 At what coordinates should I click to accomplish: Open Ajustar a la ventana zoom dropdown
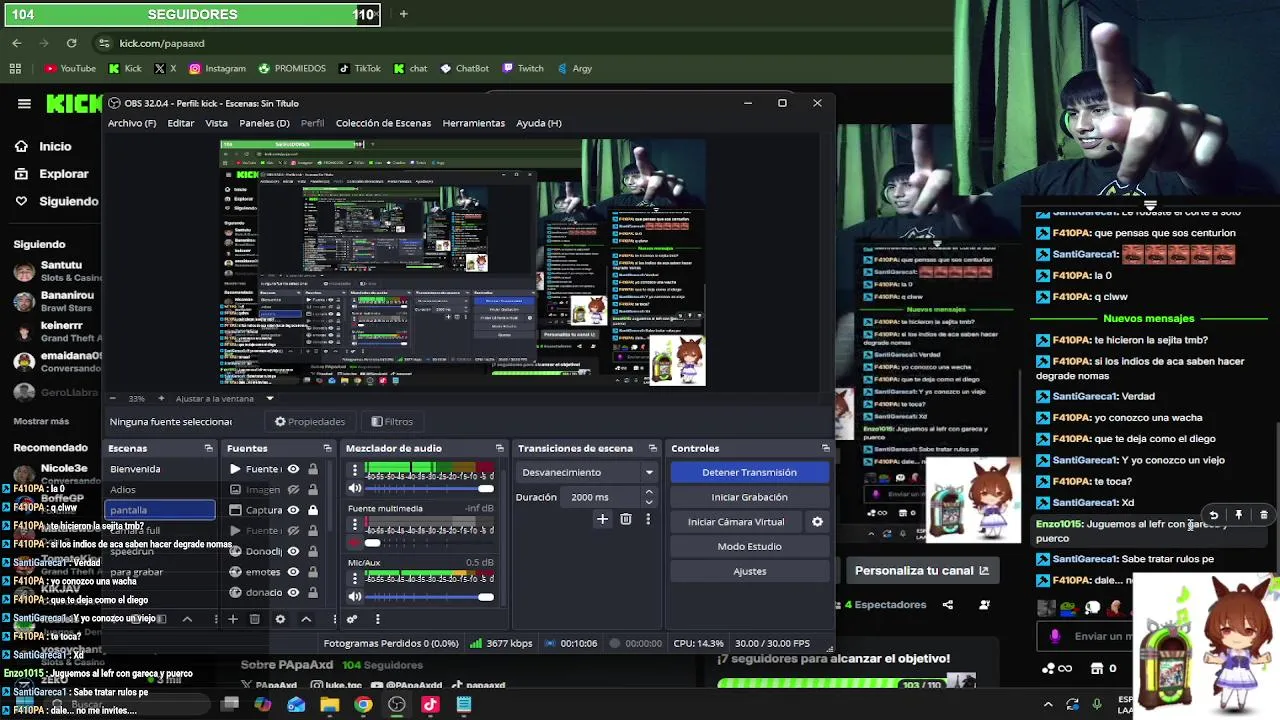[x=224, y=398]
